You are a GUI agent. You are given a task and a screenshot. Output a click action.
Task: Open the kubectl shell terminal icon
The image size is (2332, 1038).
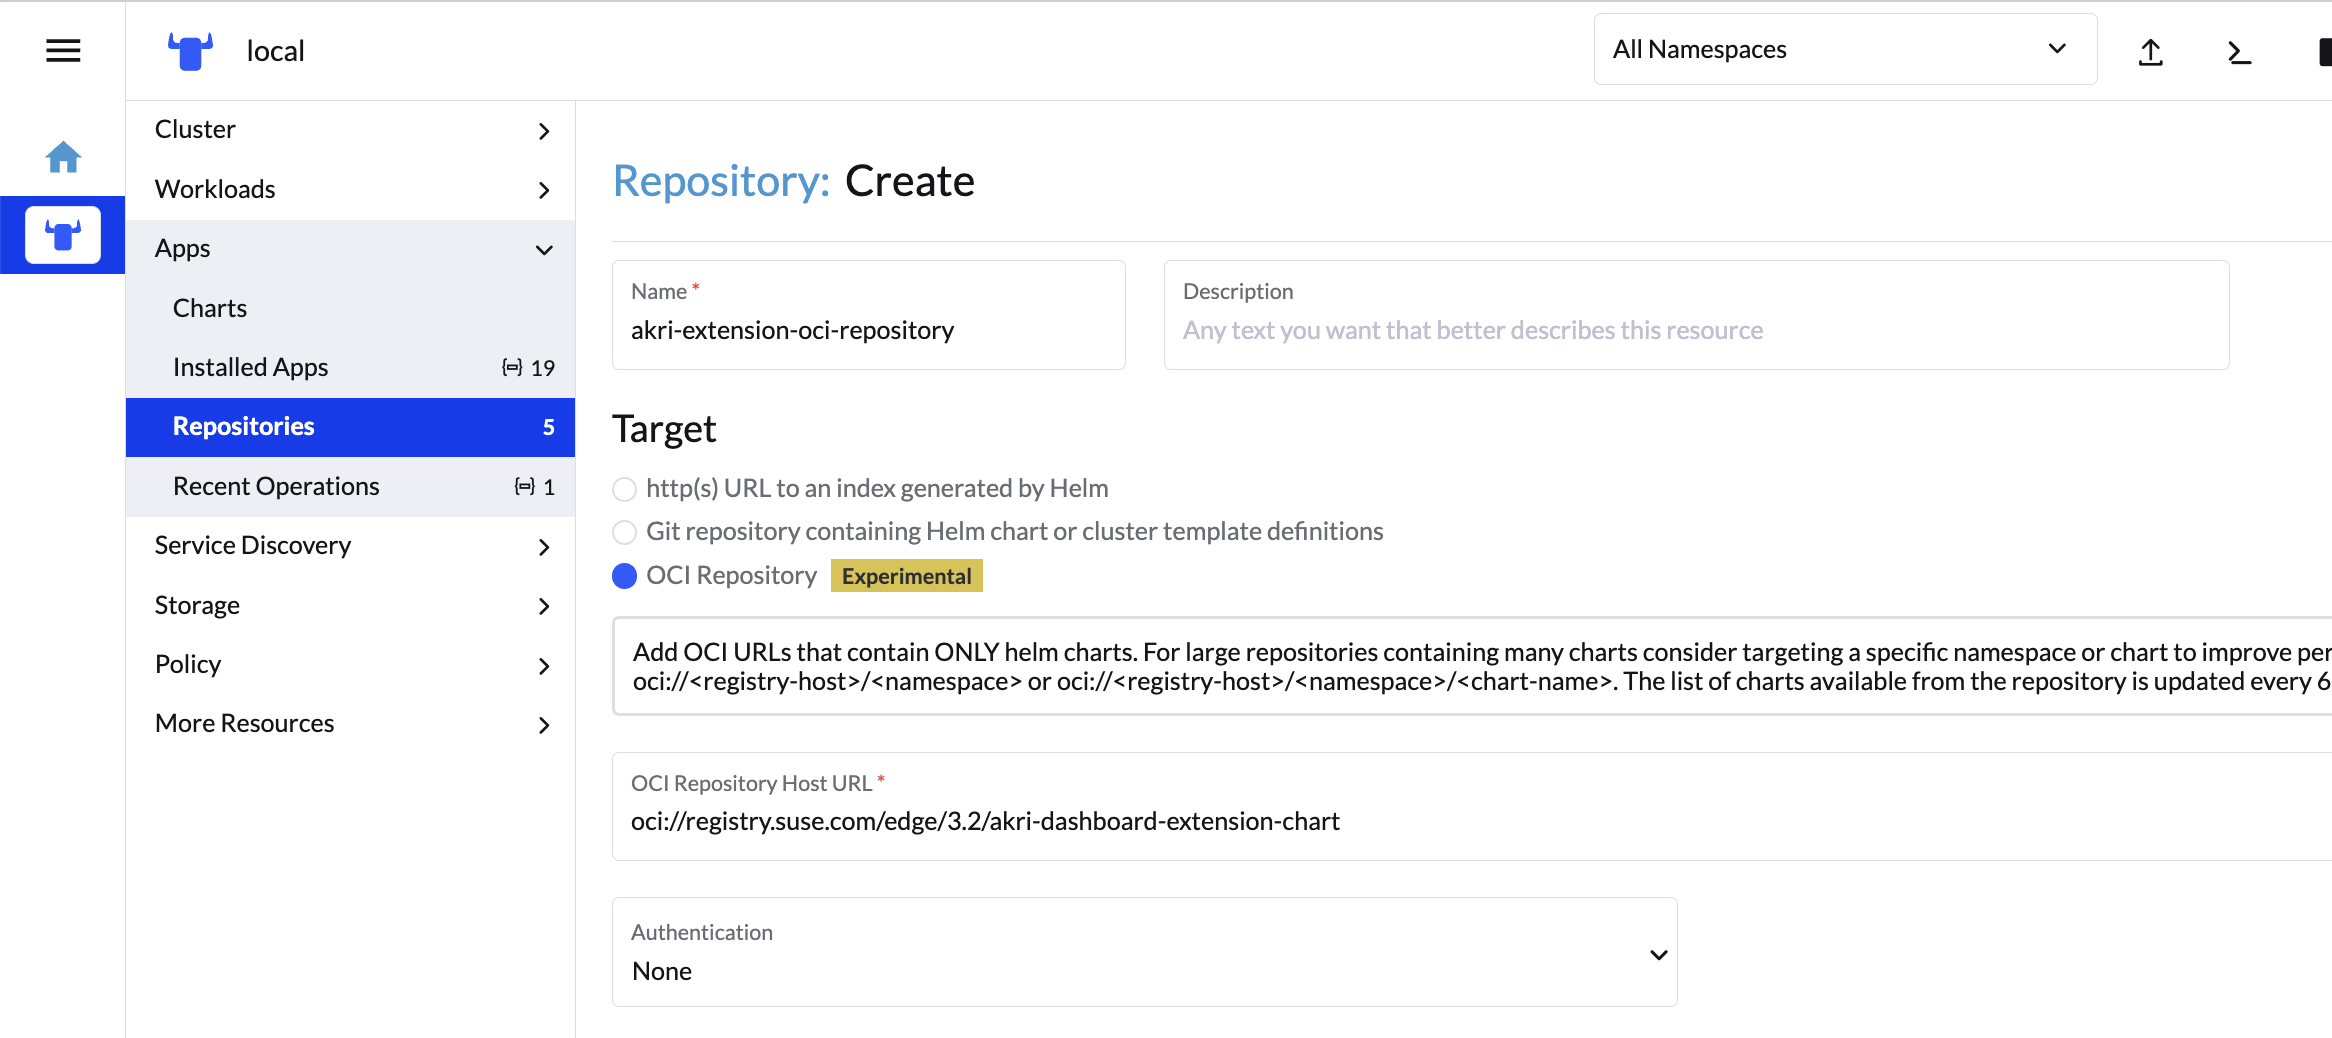[2239, 52]
